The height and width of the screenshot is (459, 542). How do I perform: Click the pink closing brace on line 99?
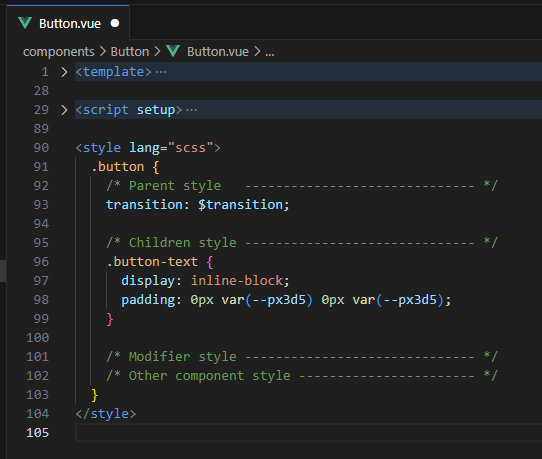110,319
